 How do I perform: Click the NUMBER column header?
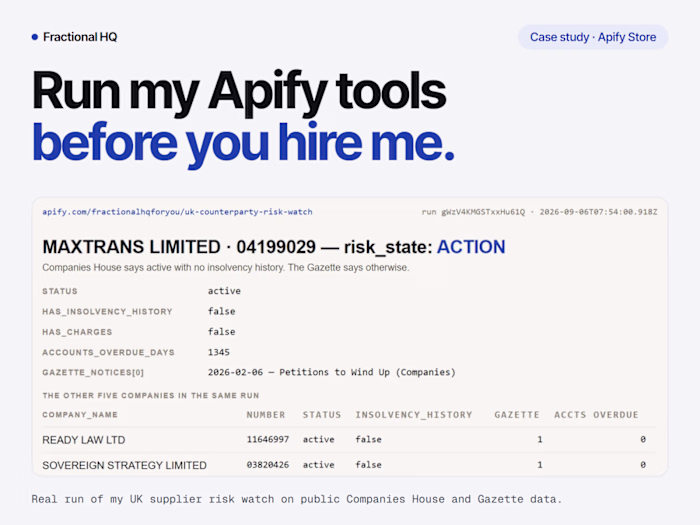click(266, 415)
